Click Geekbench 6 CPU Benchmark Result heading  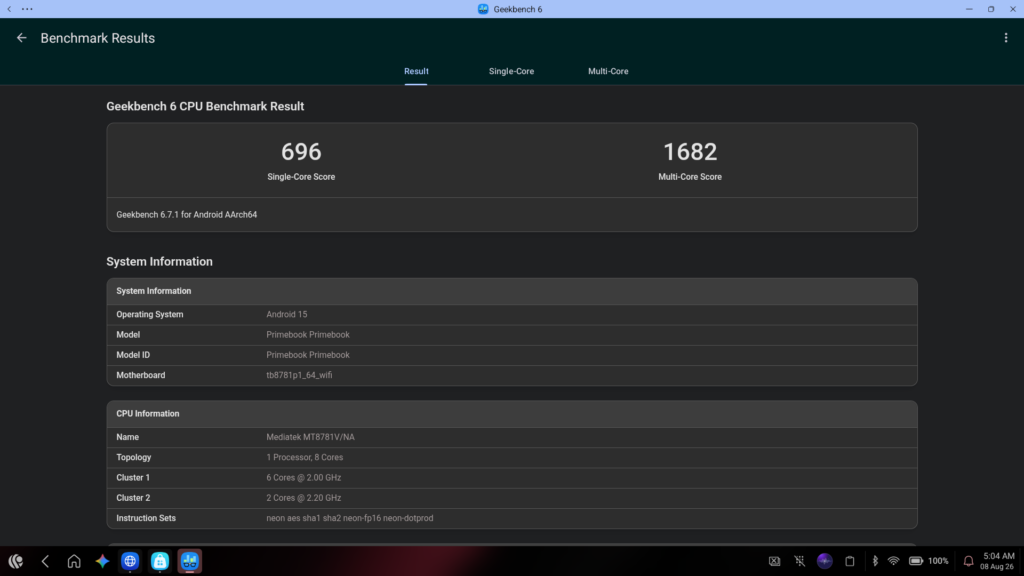(205, 106)
